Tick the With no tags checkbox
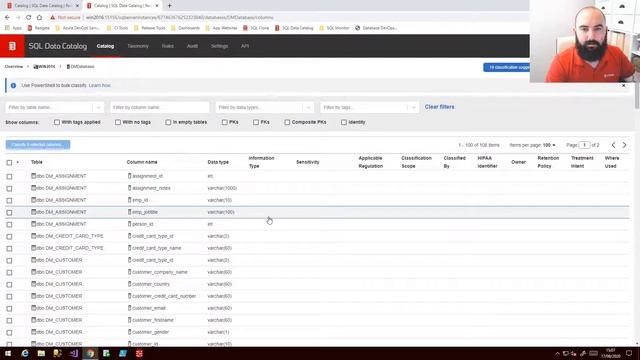 click(118, 122)
